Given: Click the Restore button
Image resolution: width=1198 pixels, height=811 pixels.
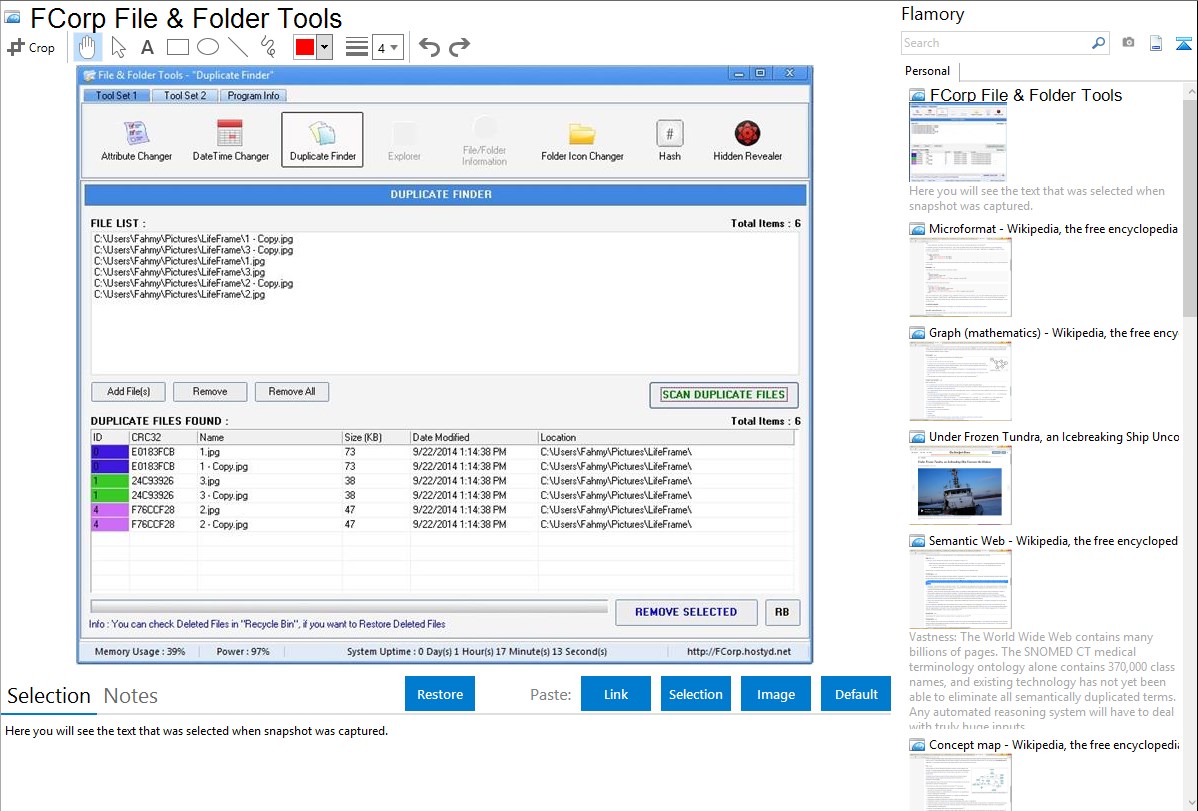Looking at the screenshot, I should (440, 694).
